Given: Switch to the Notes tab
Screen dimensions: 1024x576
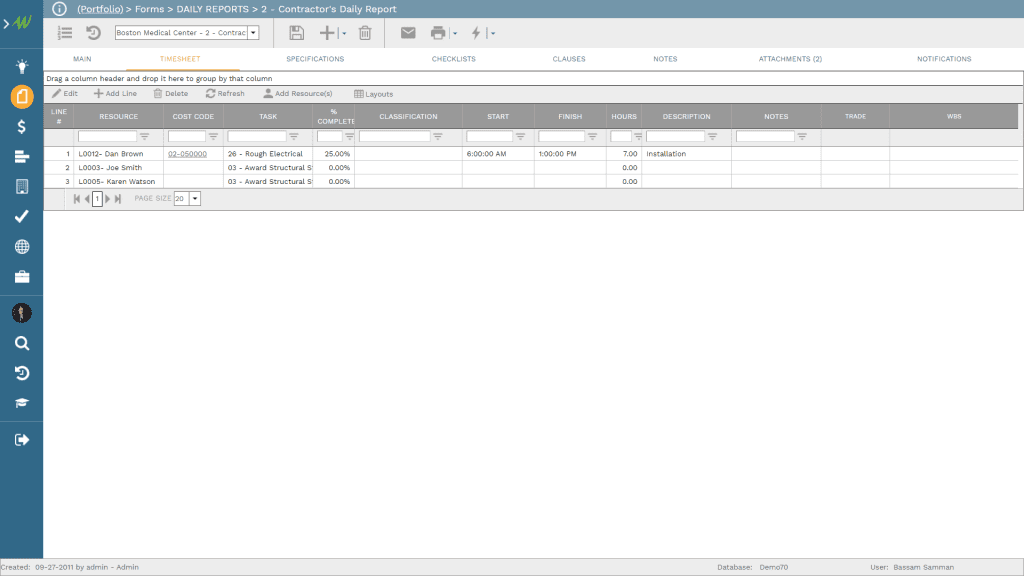Looking at the screenshot, I should coord(665,59).
